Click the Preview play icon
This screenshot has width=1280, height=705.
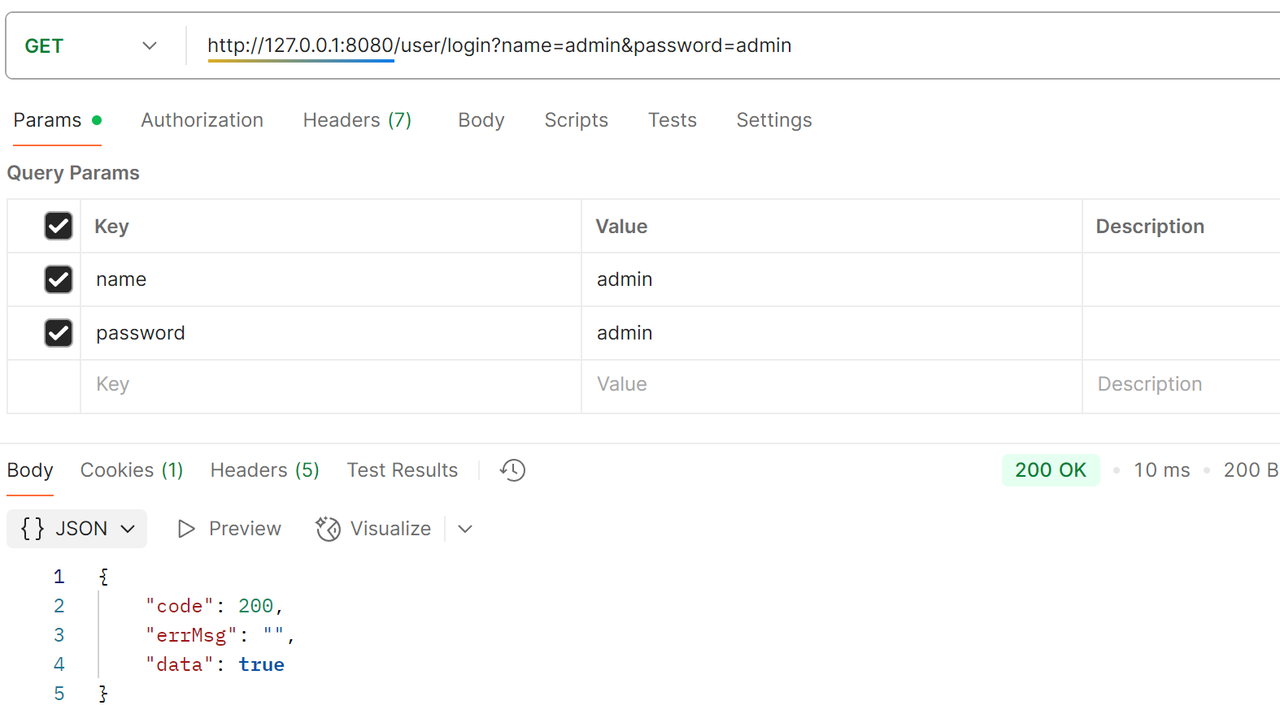(186, 529)
